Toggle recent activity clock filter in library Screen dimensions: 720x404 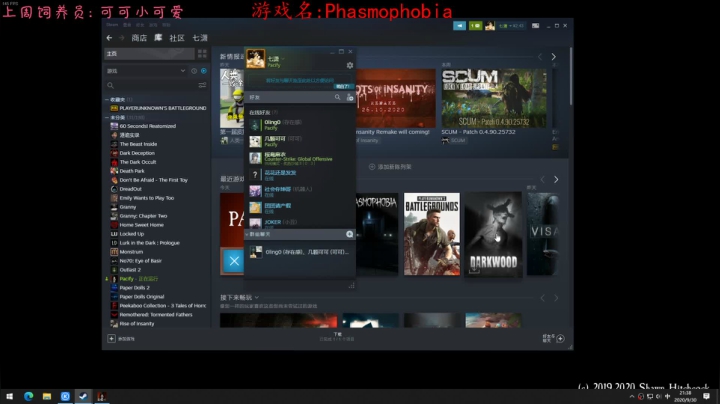click(194, 71)
